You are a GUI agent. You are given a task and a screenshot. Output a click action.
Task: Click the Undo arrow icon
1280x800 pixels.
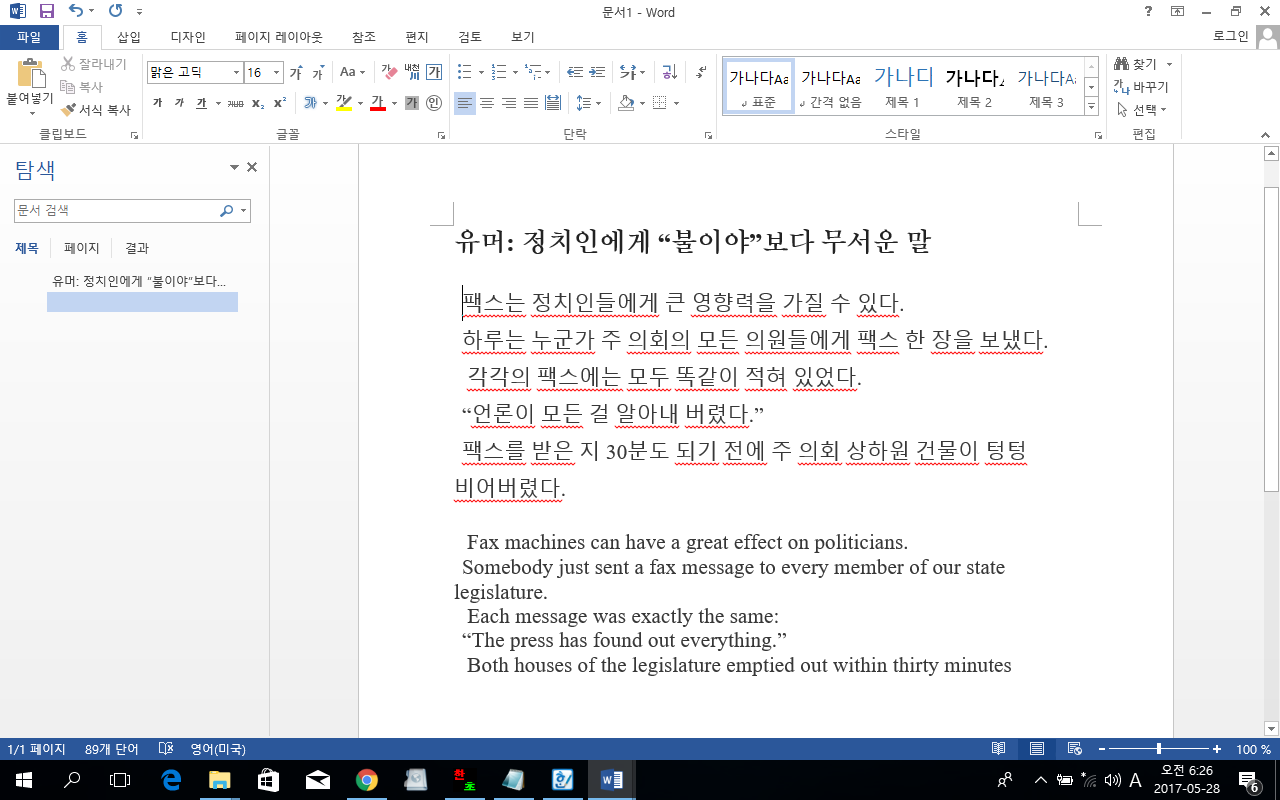(76, 12)
